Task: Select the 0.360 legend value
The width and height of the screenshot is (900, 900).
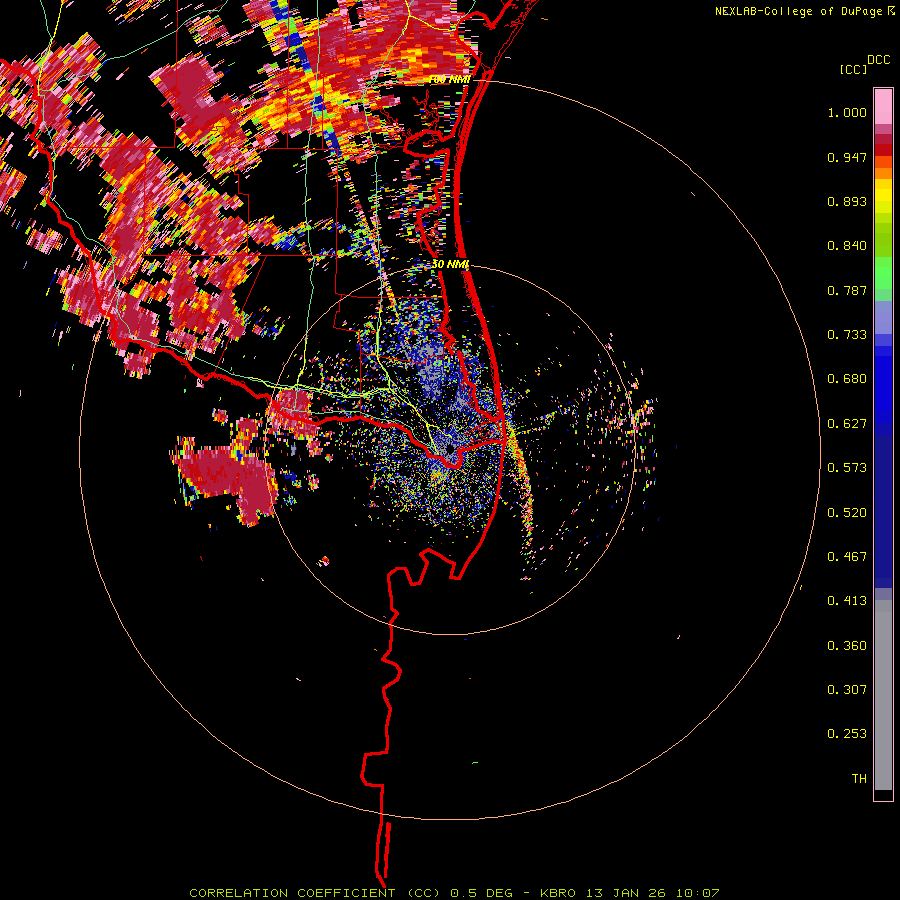Action: [847, 646]
